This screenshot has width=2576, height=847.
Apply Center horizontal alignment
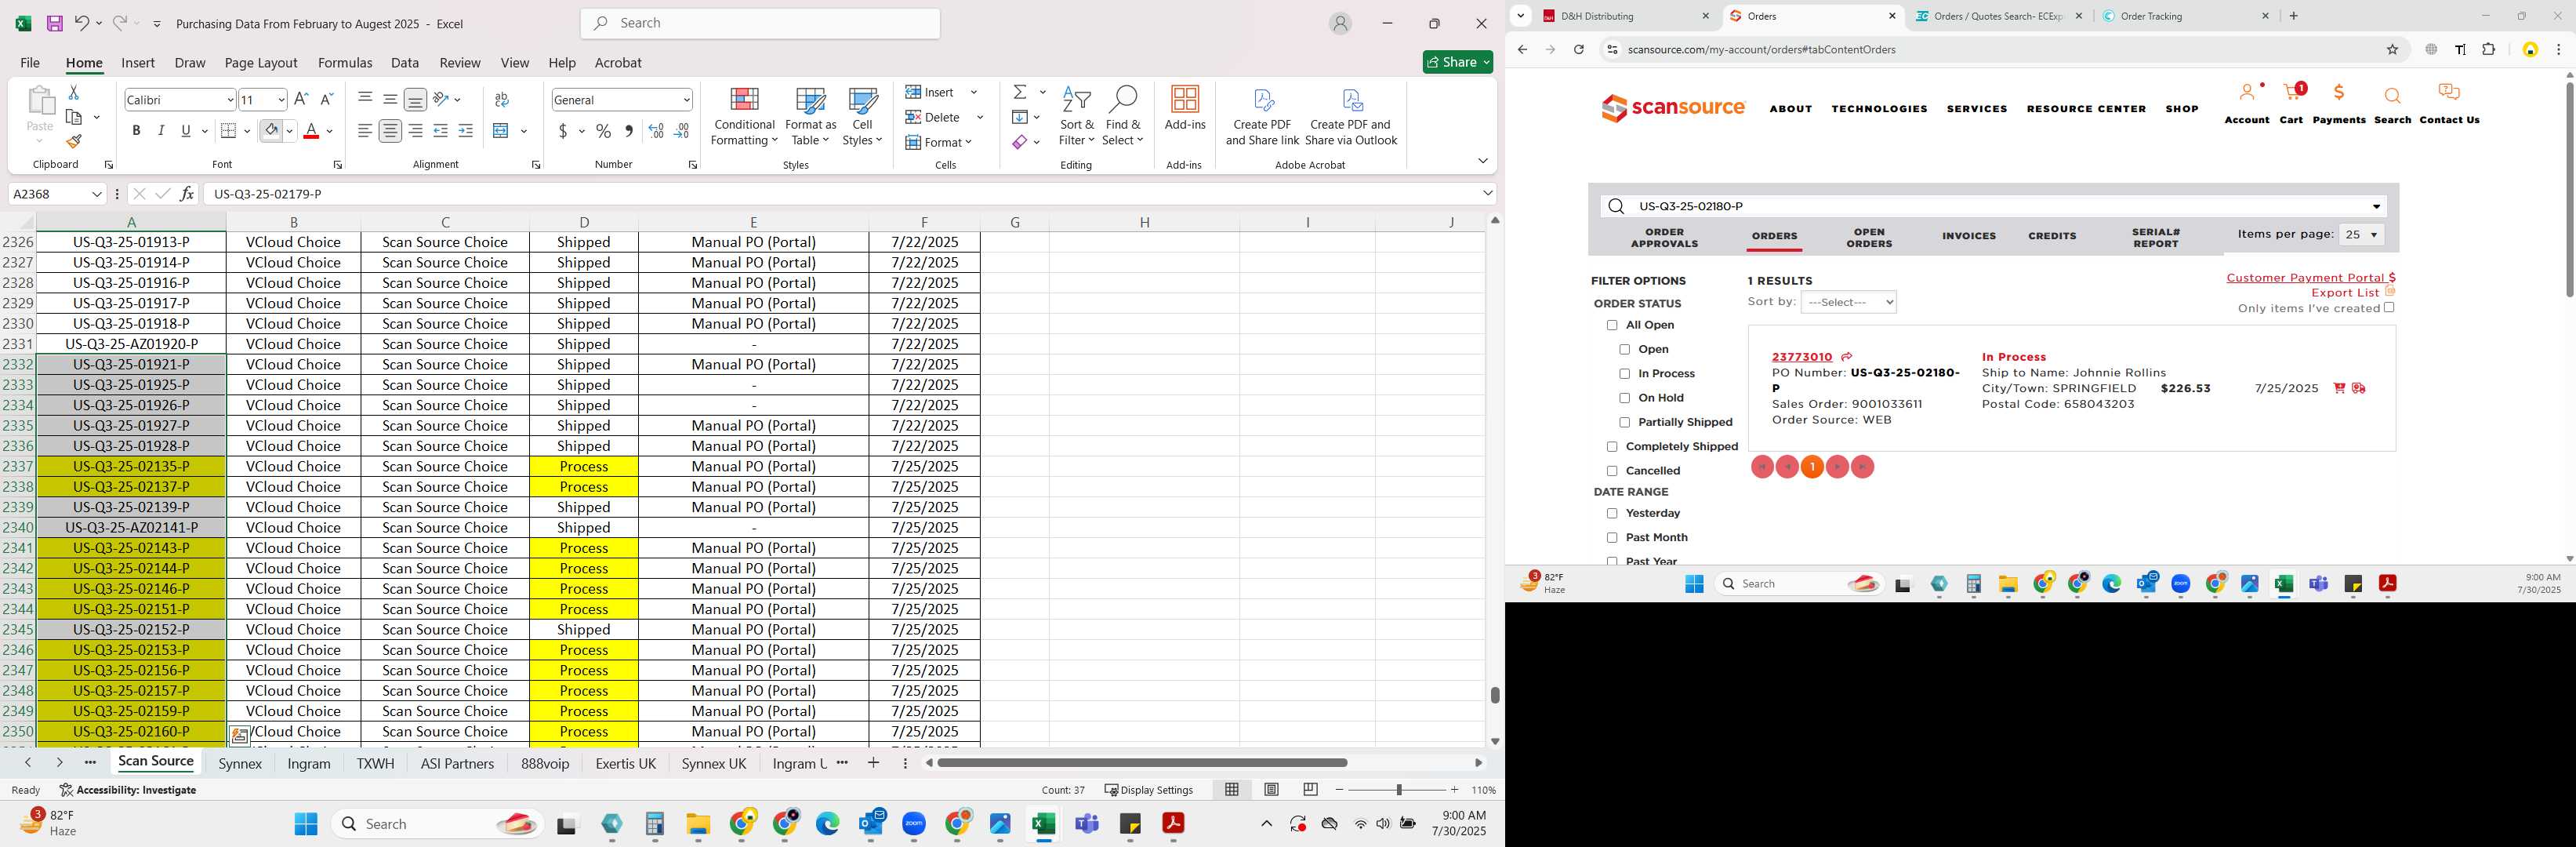pyautogui.click(x=390, y=131)
